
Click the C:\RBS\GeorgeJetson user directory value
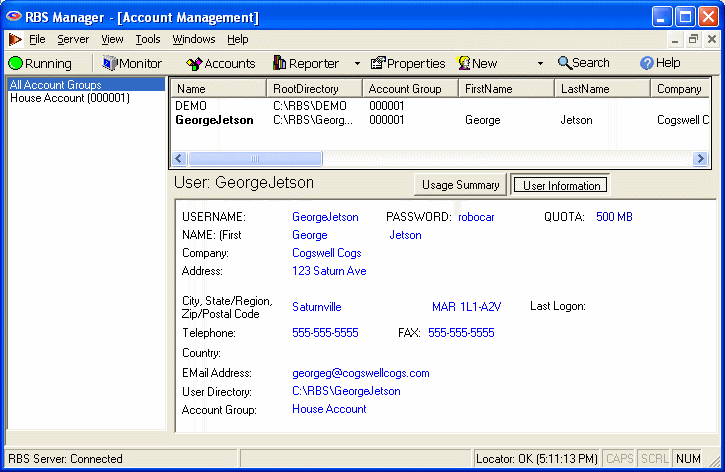pos(346,391)
